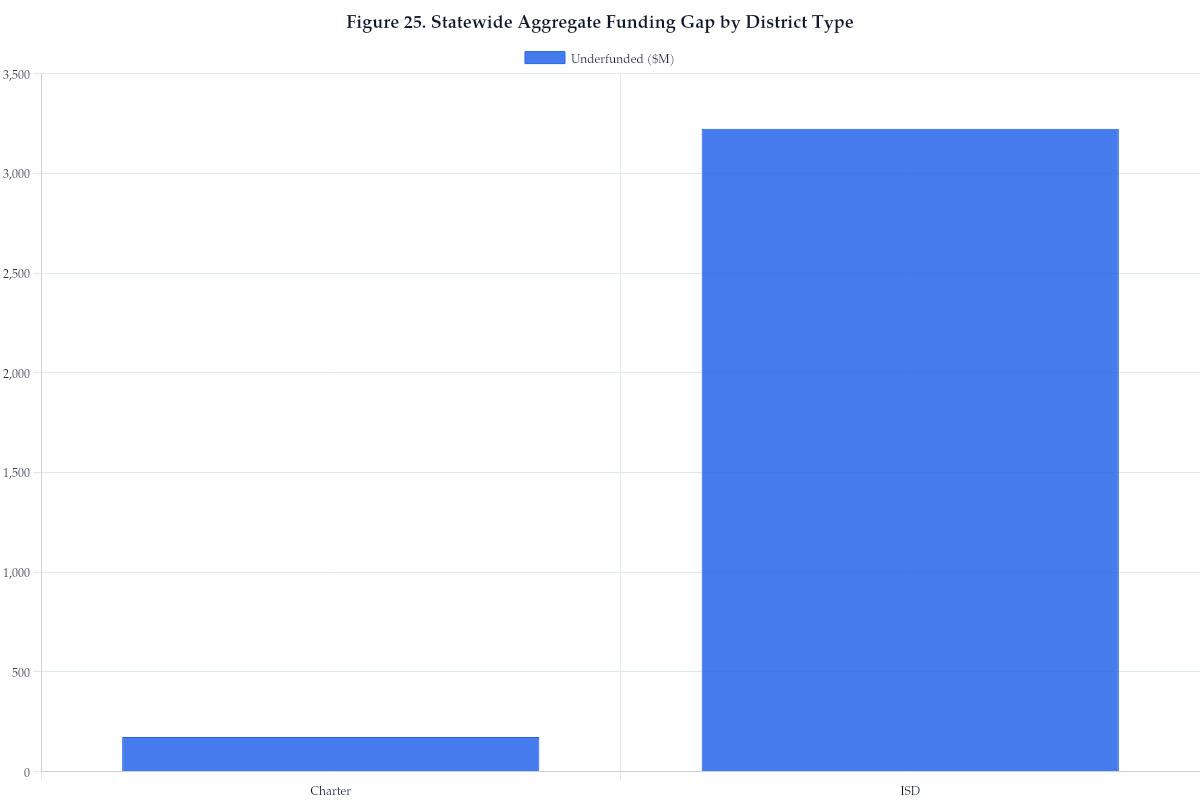Click the top of the ISD bar

(910, 129)
